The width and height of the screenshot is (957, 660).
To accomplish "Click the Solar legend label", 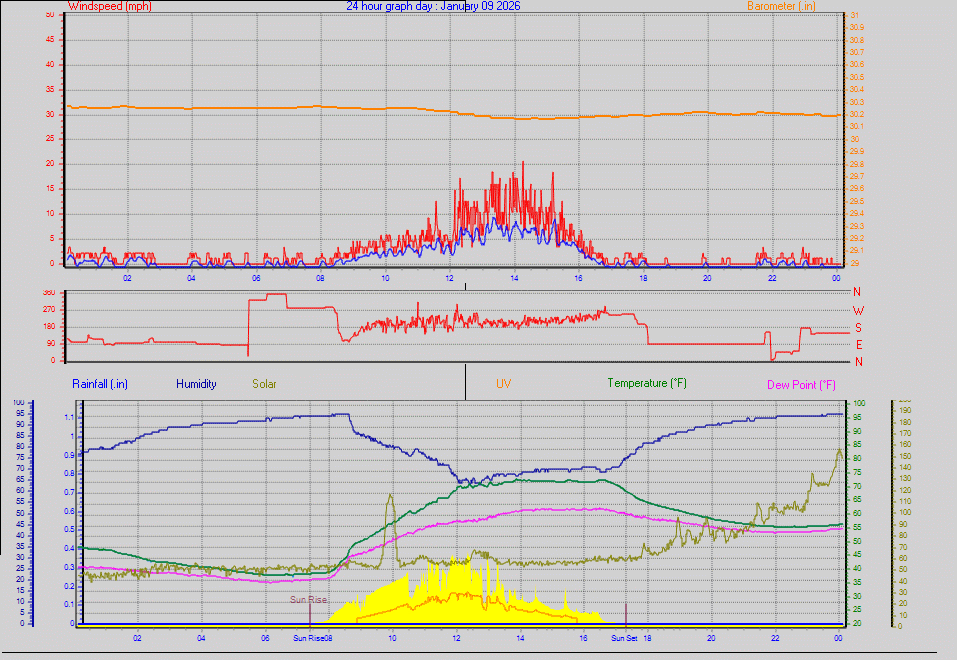I will (x=264, y=383).
